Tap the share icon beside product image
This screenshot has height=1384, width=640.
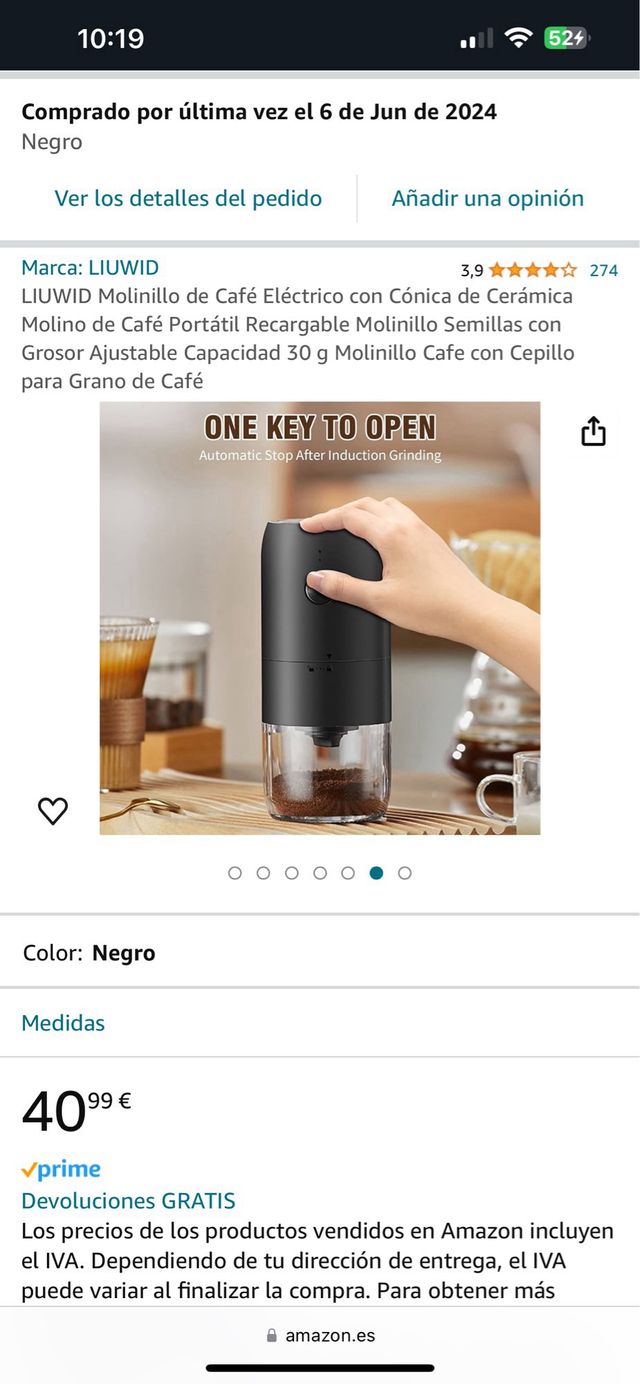coord(593,431)
